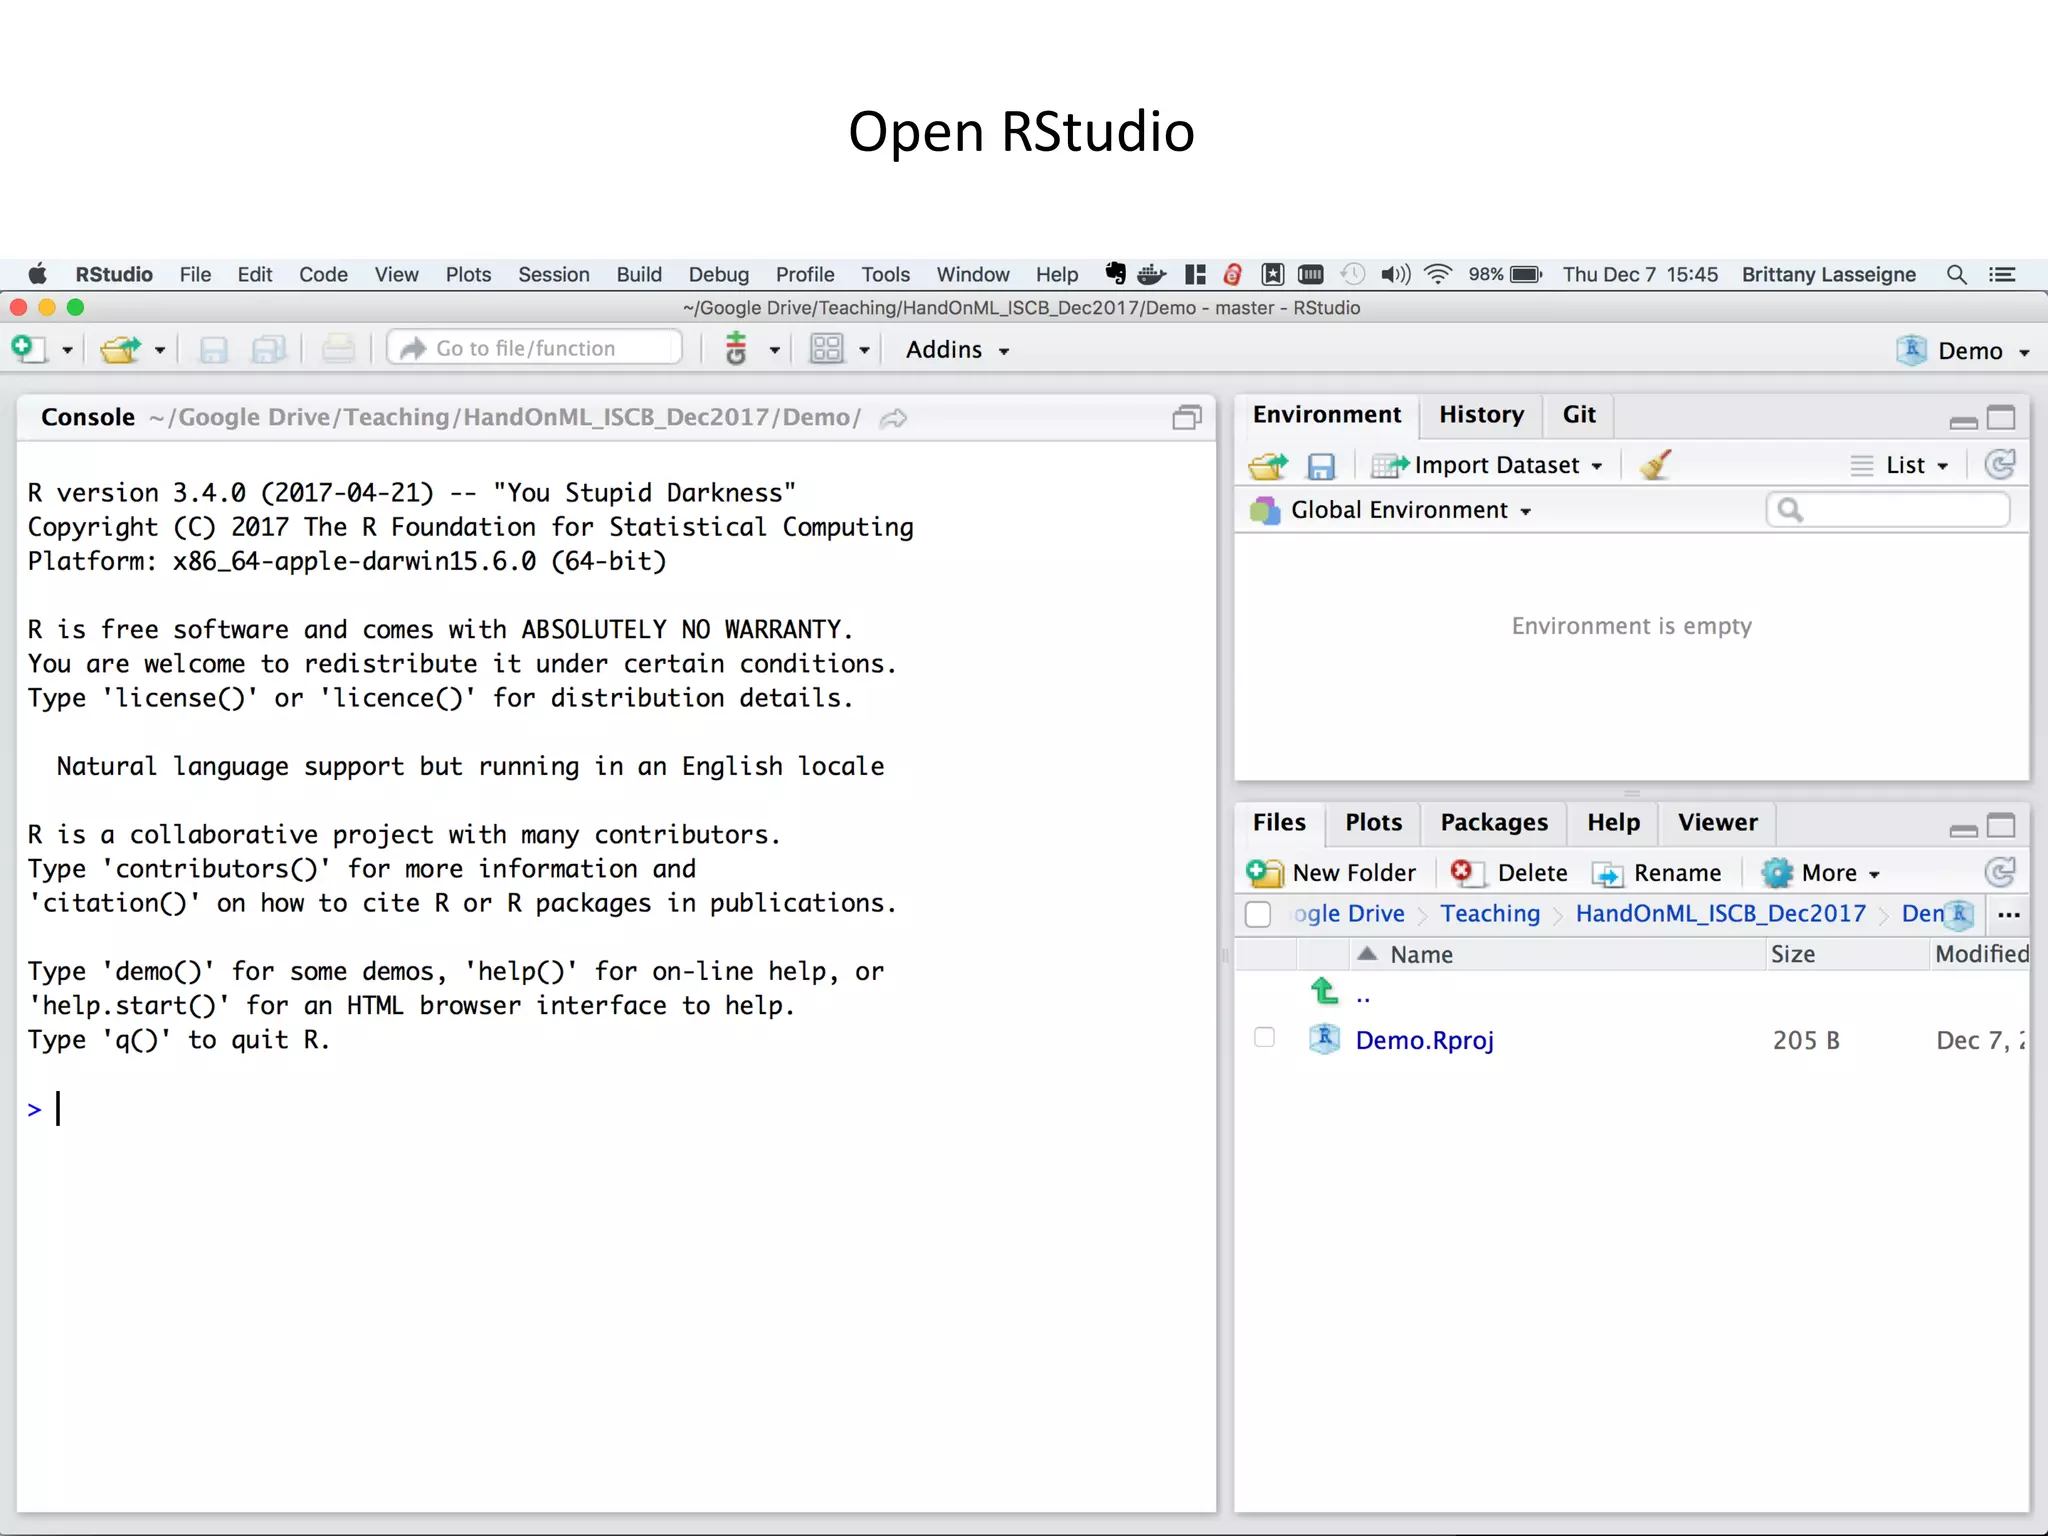Click the Save document icon

coord(214,349)
